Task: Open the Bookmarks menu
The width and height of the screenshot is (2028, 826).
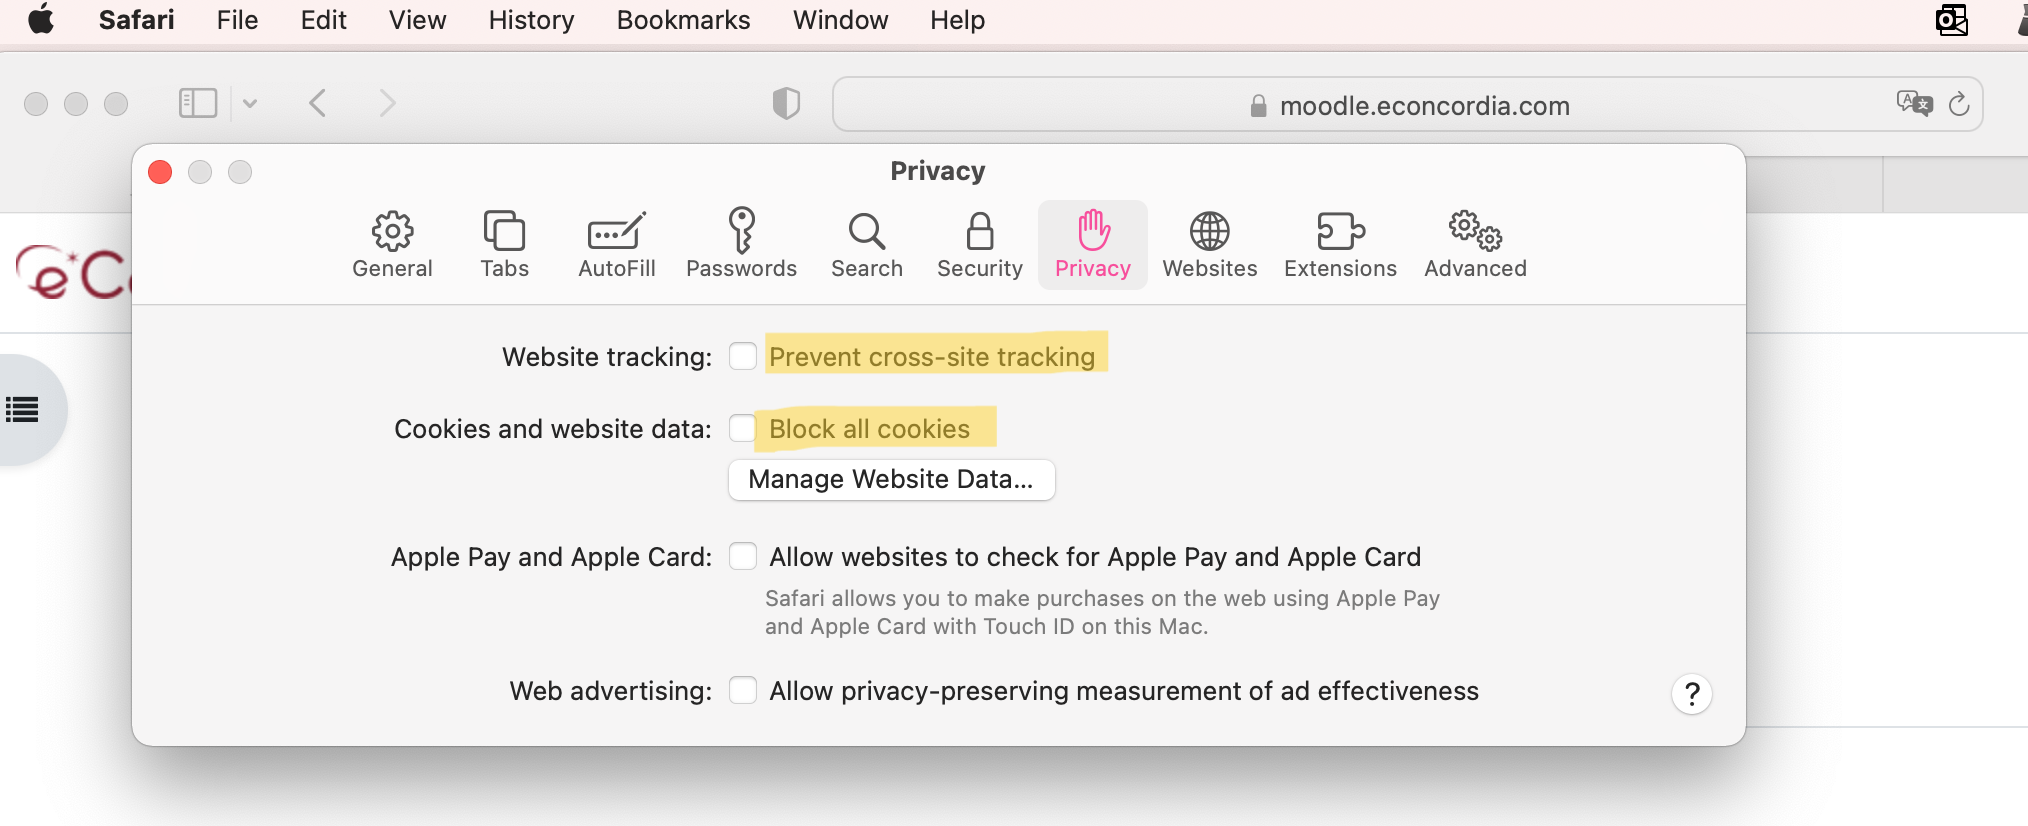Action: pyautogui.click(x=683, y=20)
